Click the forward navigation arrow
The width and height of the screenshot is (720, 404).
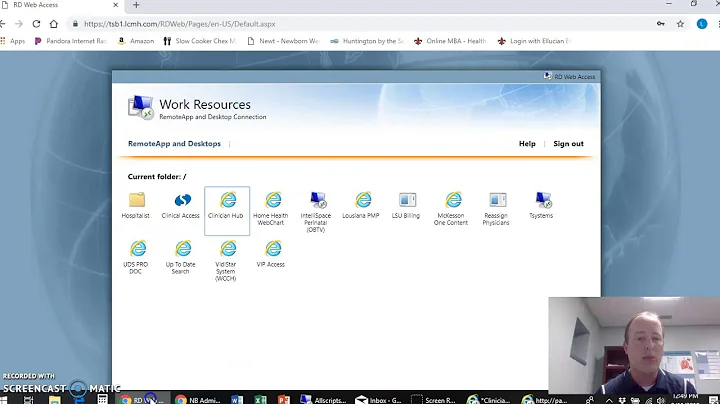click(x=19, y=24)
